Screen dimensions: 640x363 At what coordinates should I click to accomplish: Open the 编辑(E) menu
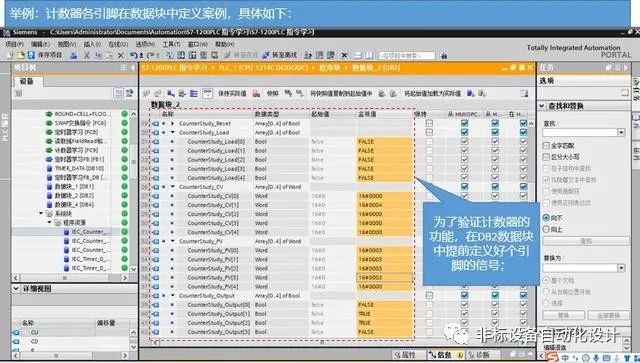(40, 44)
